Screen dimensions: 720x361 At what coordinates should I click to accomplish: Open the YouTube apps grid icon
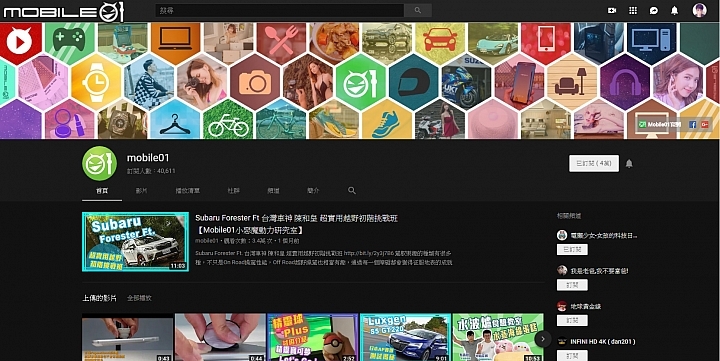(x=633, y=11)
